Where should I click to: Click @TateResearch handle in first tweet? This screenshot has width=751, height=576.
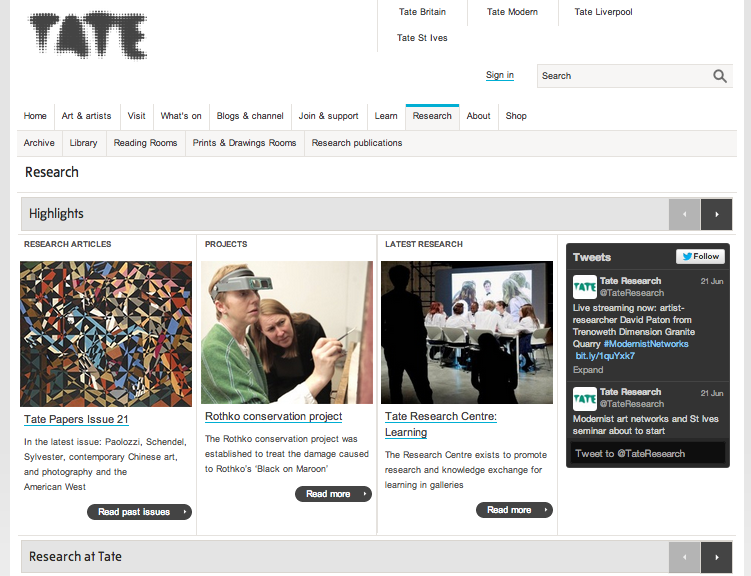[x=632, y=293]
